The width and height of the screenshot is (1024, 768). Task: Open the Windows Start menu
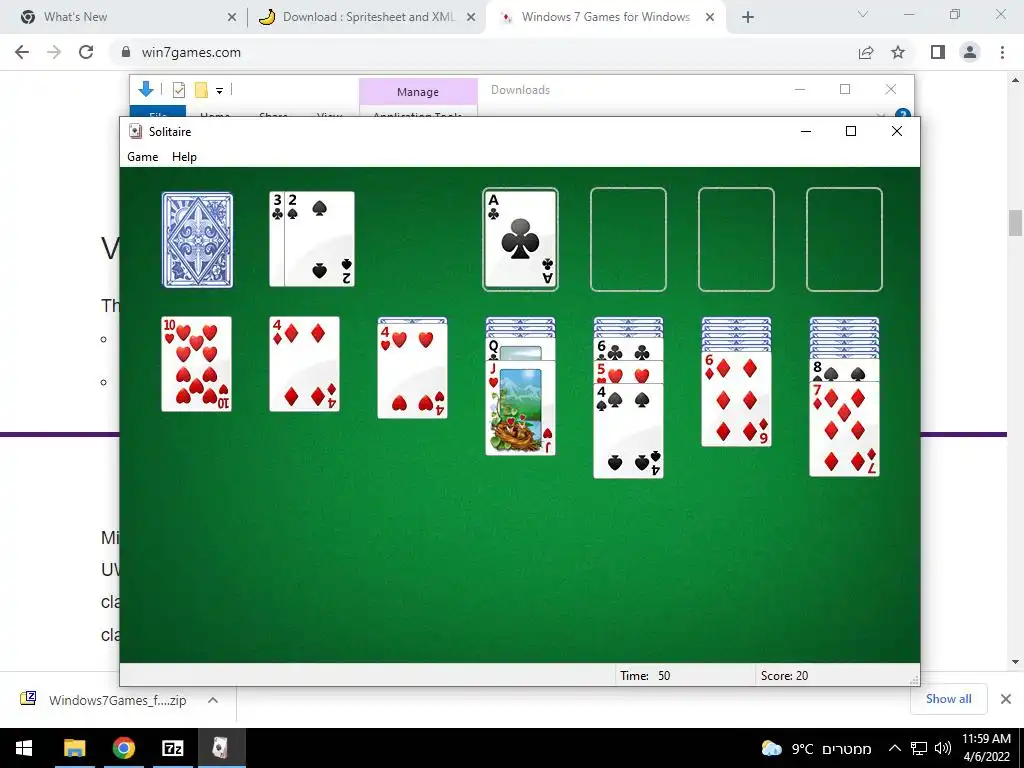click(24, 748)
